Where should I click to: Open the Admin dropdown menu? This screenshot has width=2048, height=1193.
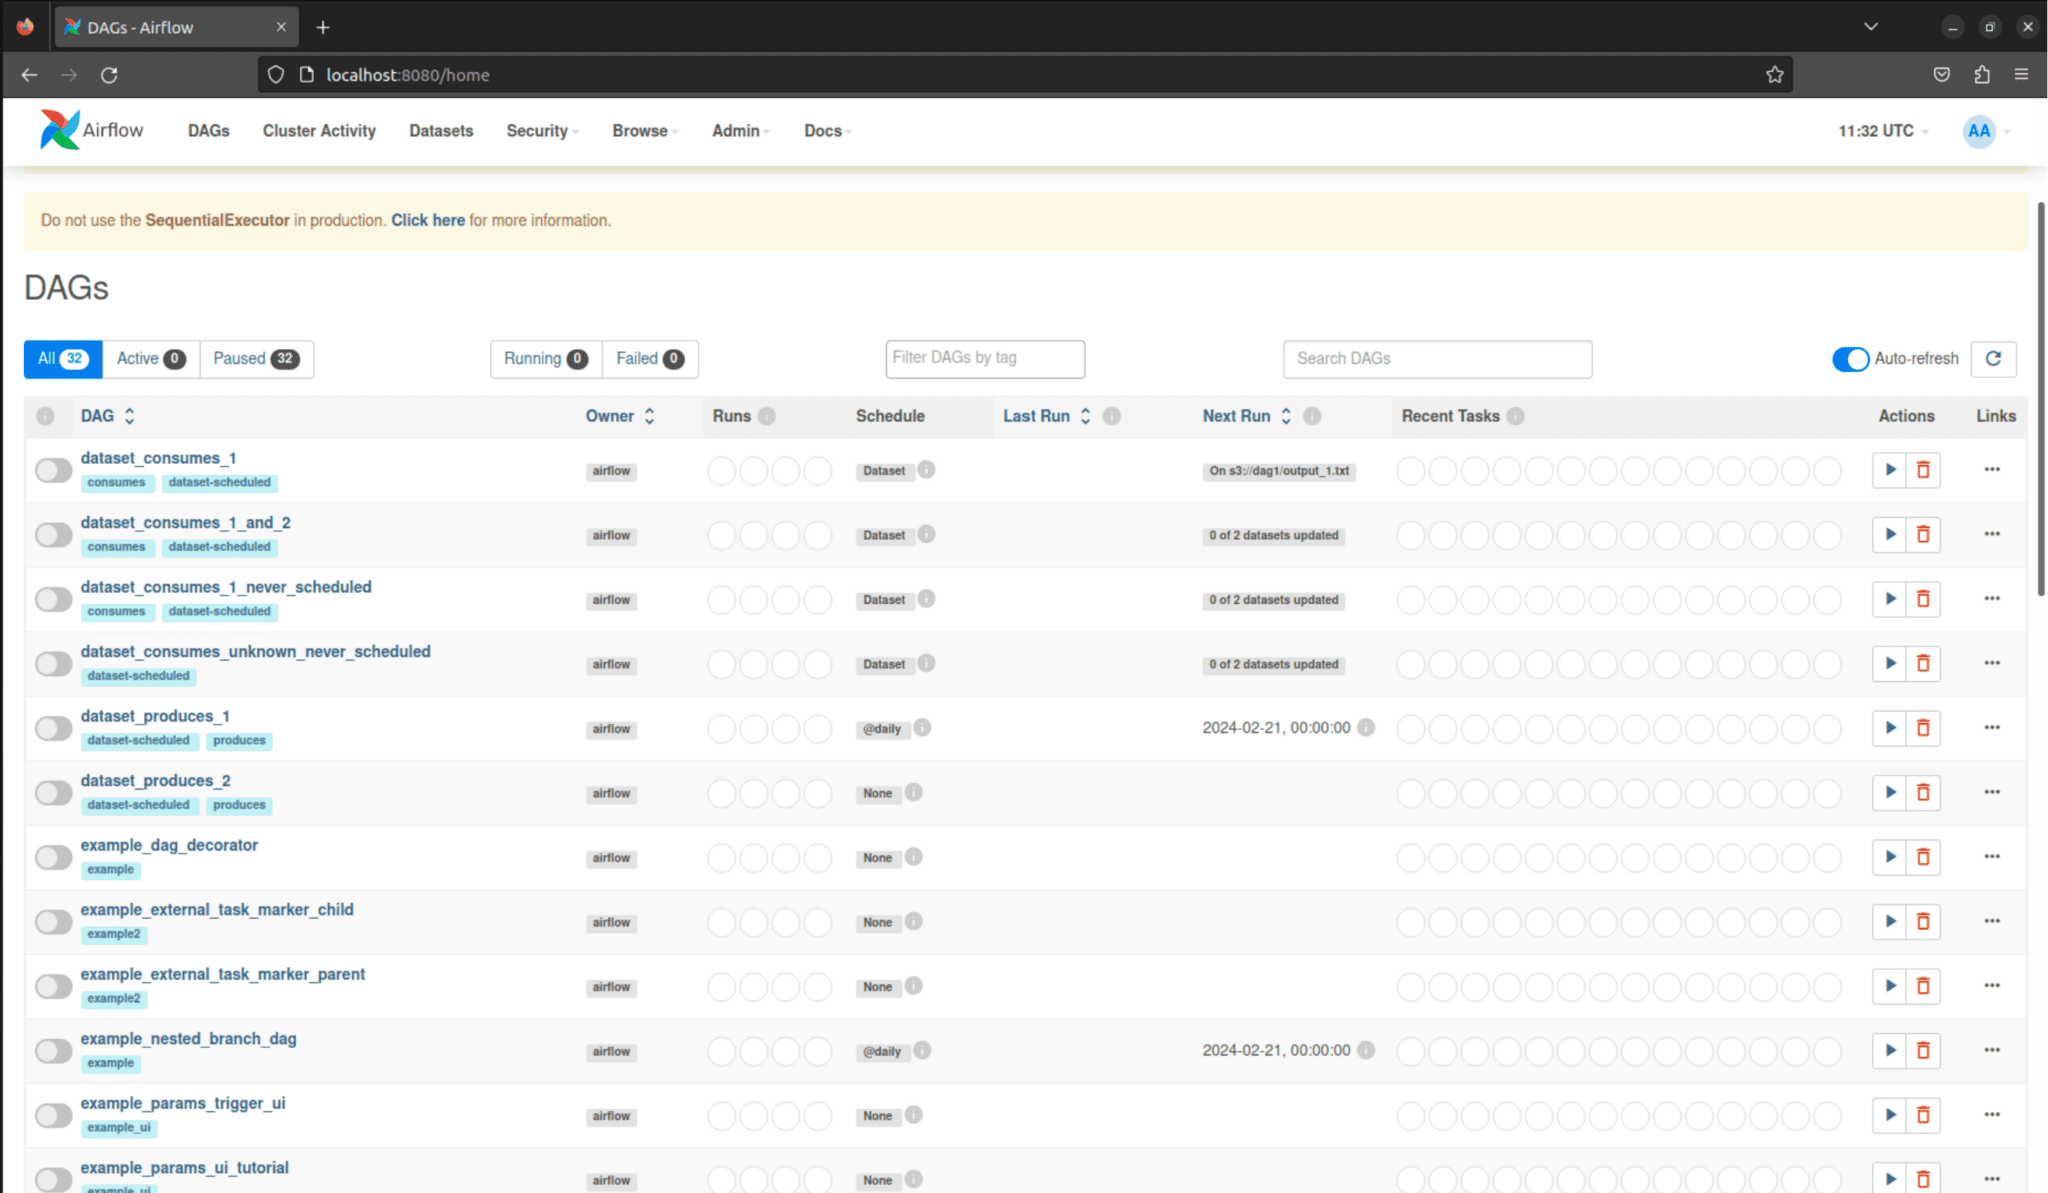(738, 131)
